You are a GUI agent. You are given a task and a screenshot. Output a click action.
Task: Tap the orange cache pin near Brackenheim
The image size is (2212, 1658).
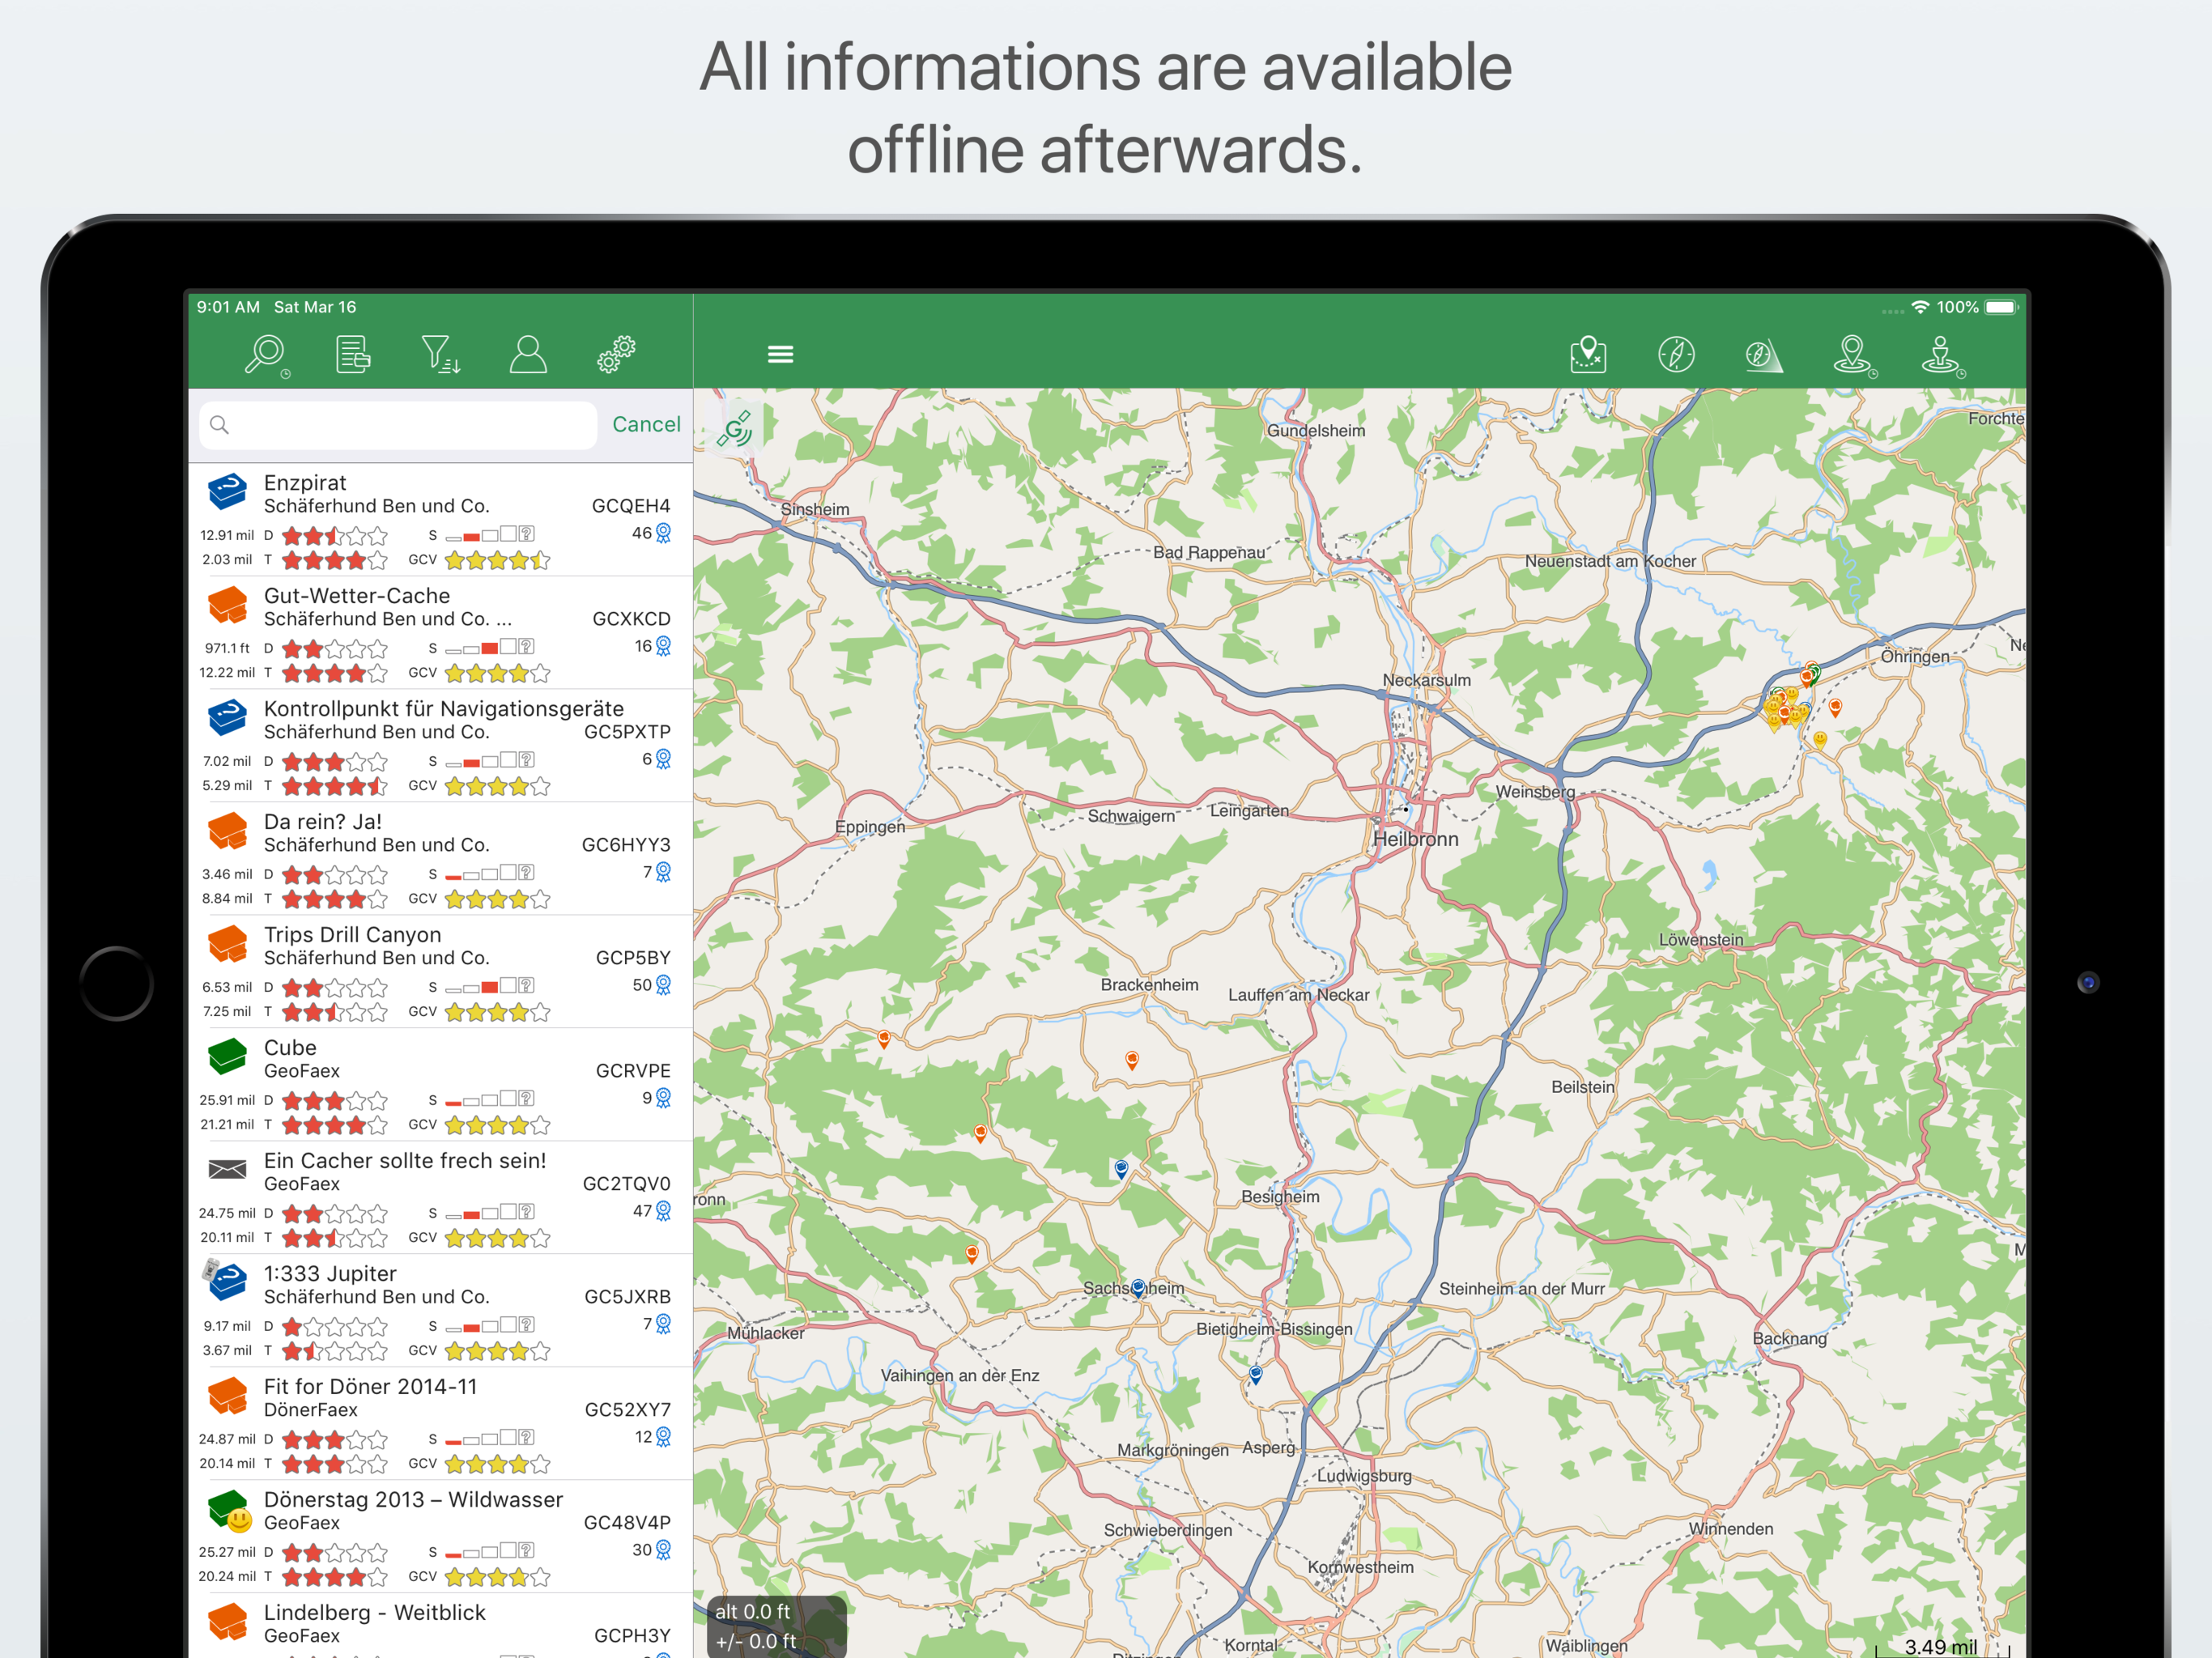1131,1059
